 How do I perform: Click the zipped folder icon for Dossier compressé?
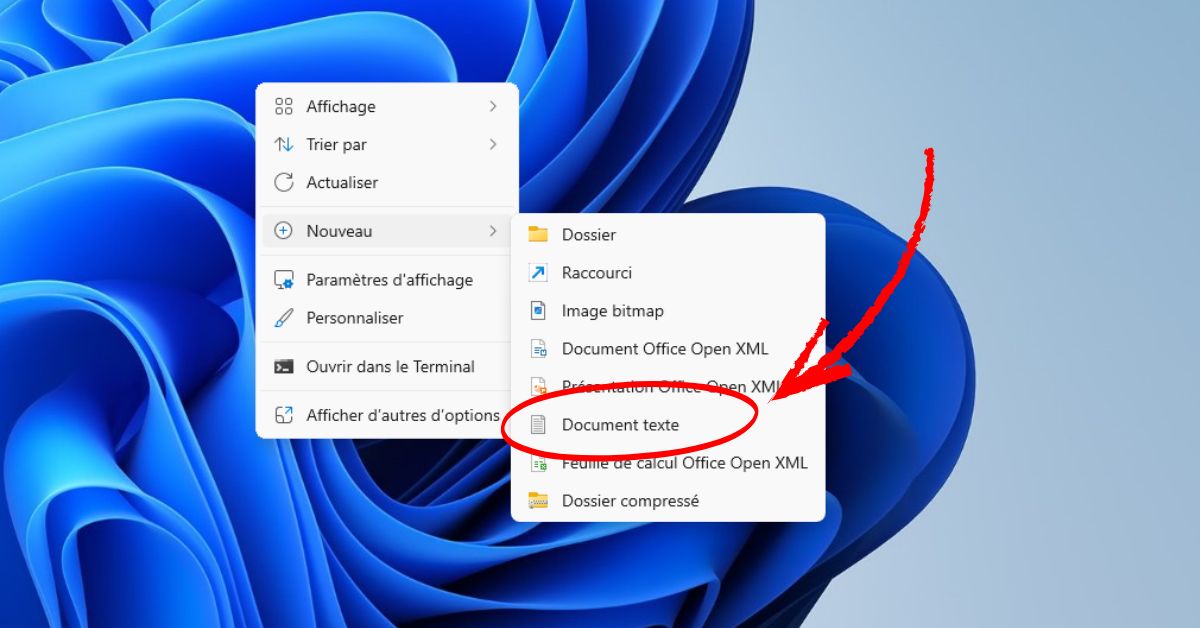pyautogui.click(x=538, y=501)
